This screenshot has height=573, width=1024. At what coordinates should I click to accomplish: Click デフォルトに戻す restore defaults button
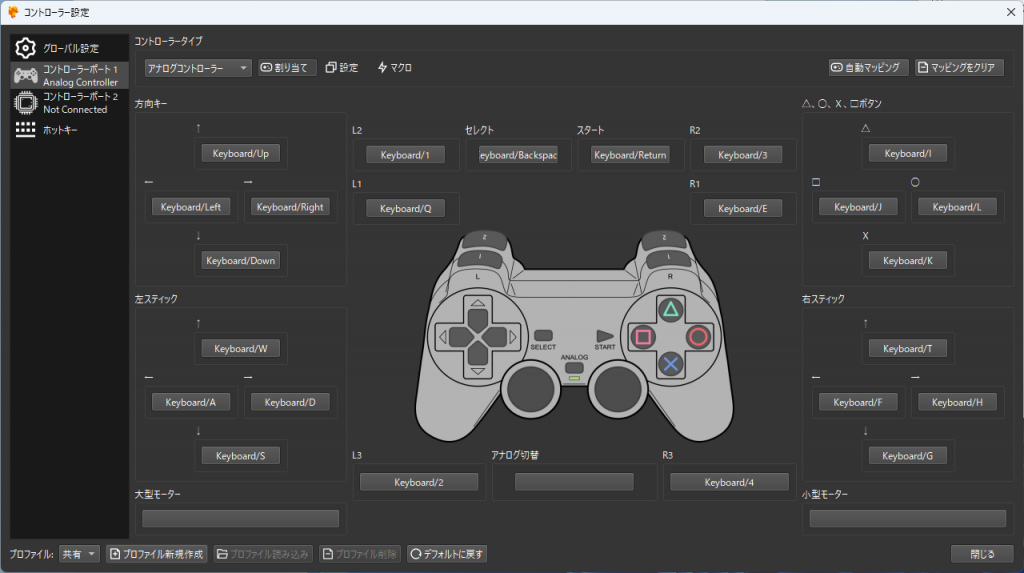[x=447, y=554]
